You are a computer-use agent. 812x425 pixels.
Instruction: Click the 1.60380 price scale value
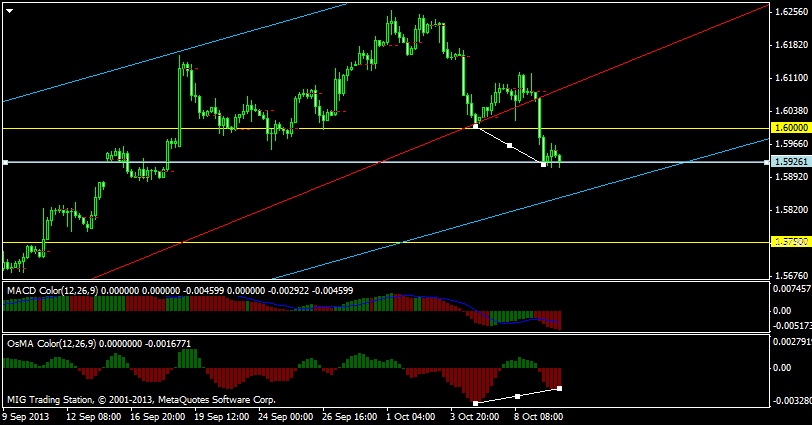point(791,111)
